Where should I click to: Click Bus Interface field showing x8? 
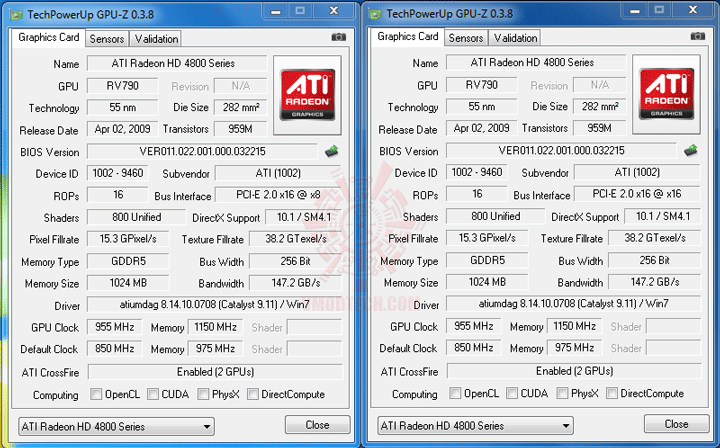pos(278,195)
